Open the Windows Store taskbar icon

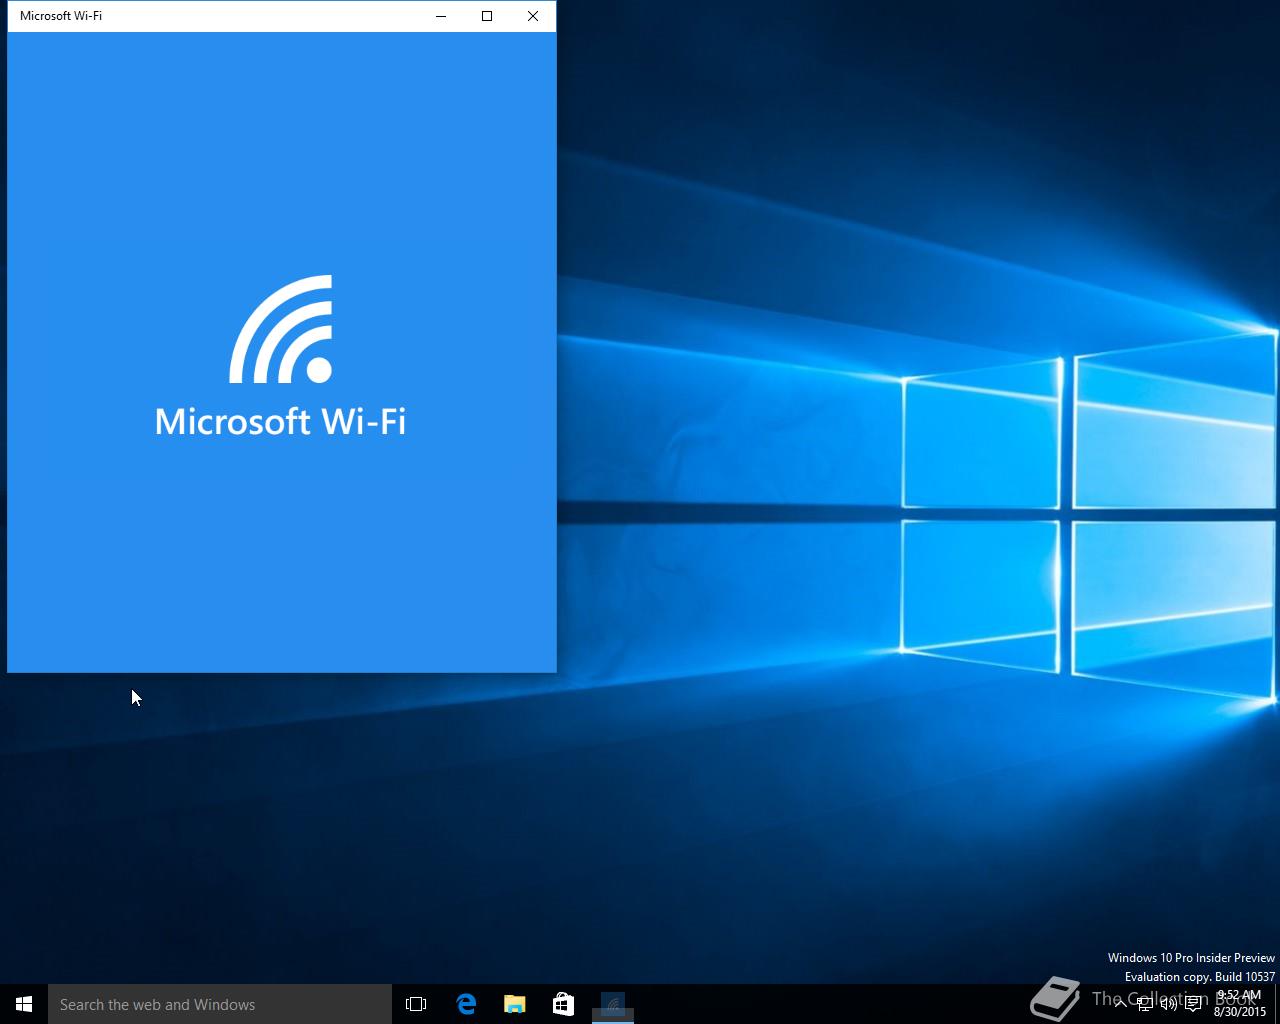[563, 1004]
